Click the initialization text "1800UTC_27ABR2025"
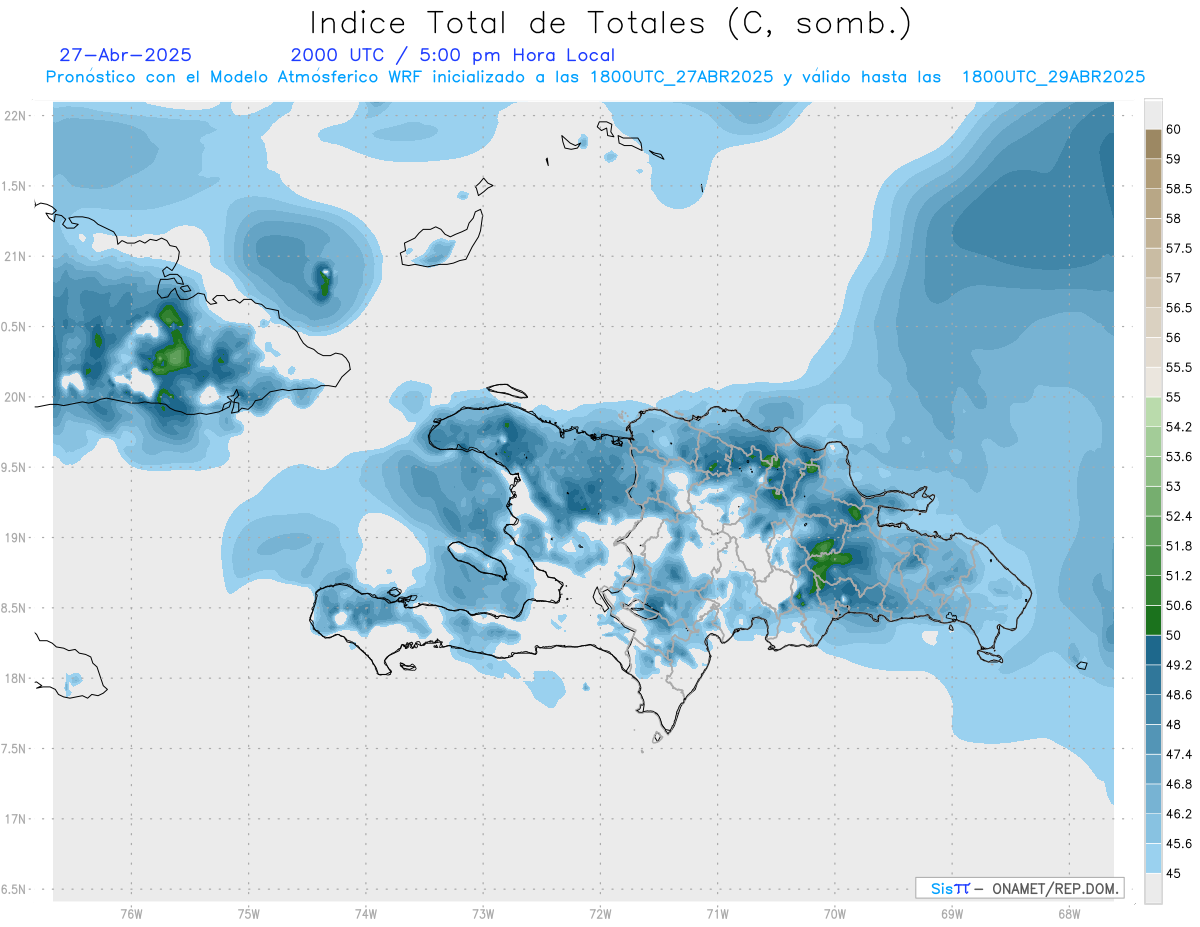The height and width of the screenshot is (927, 1200). pyautogui.click(x=682, y=77)
